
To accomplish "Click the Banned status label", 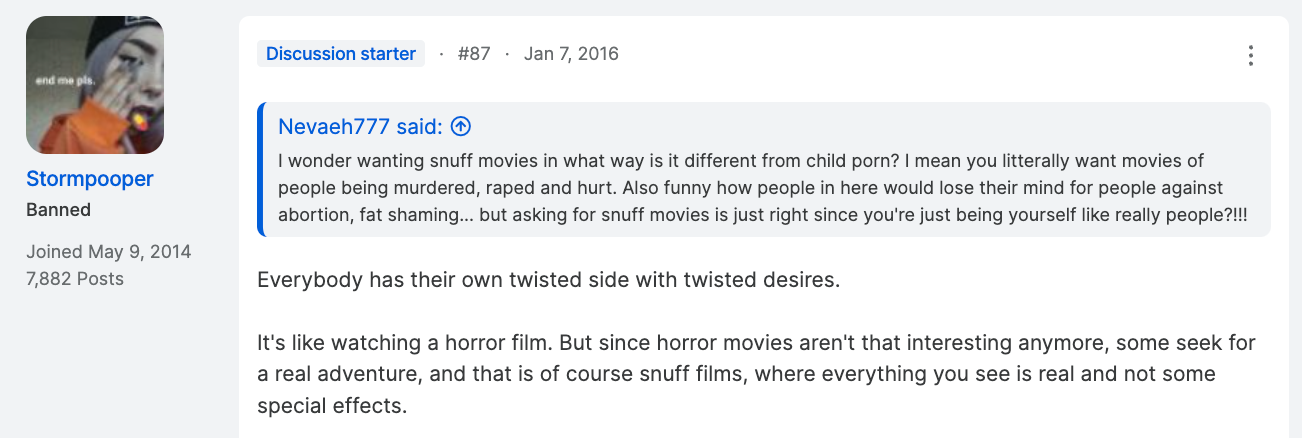I will [x=58, y=210].
